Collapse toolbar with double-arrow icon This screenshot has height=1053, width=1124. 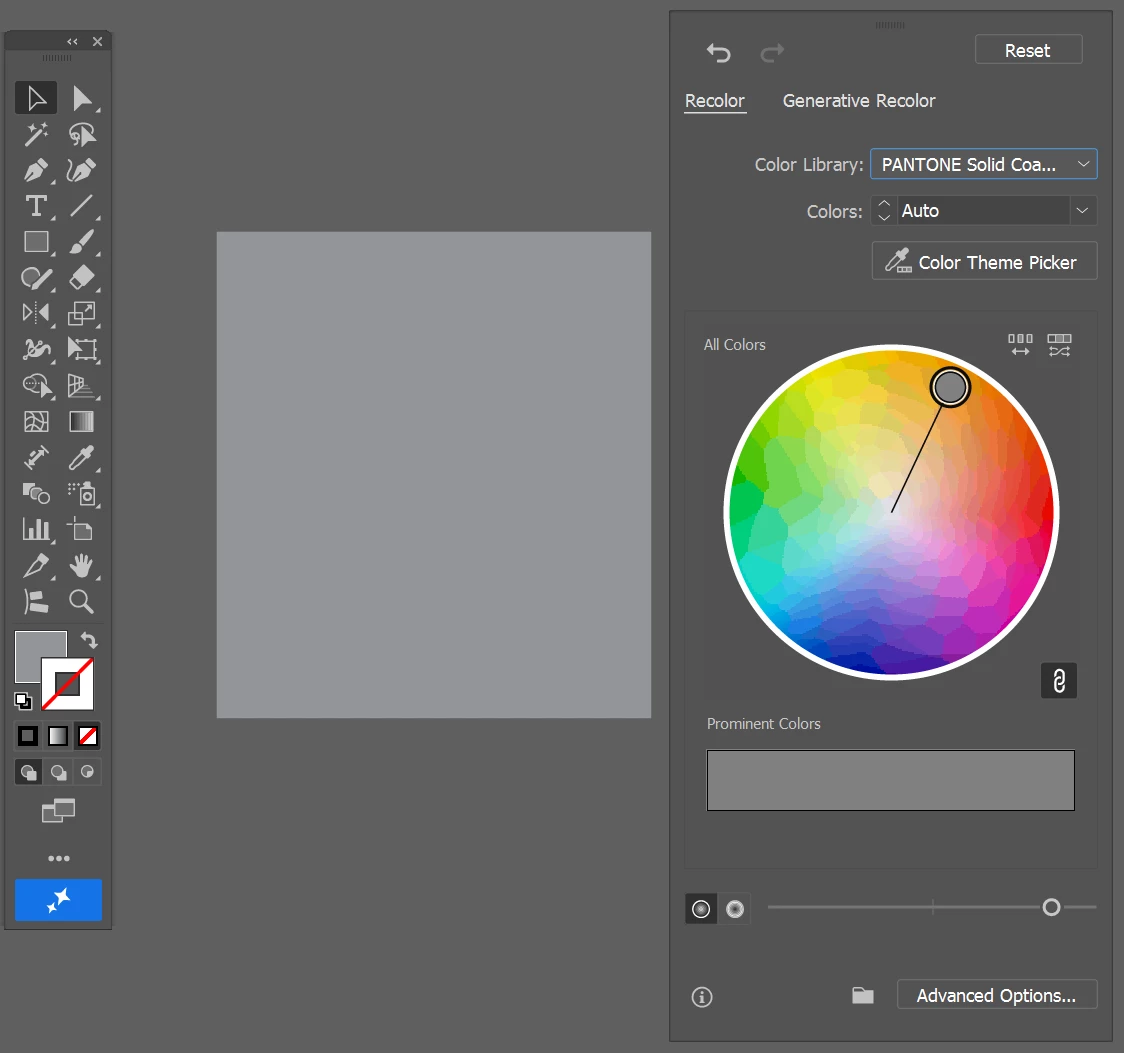click(72, 42)
